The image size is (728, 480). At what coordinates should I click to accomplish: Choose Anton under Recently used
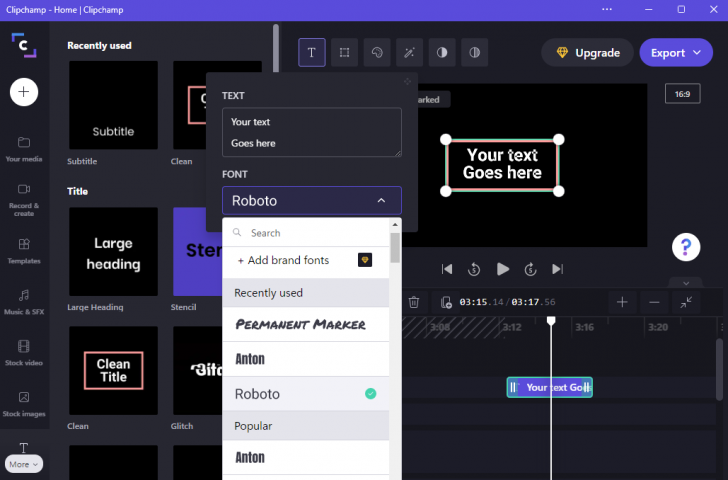[306, 359]
